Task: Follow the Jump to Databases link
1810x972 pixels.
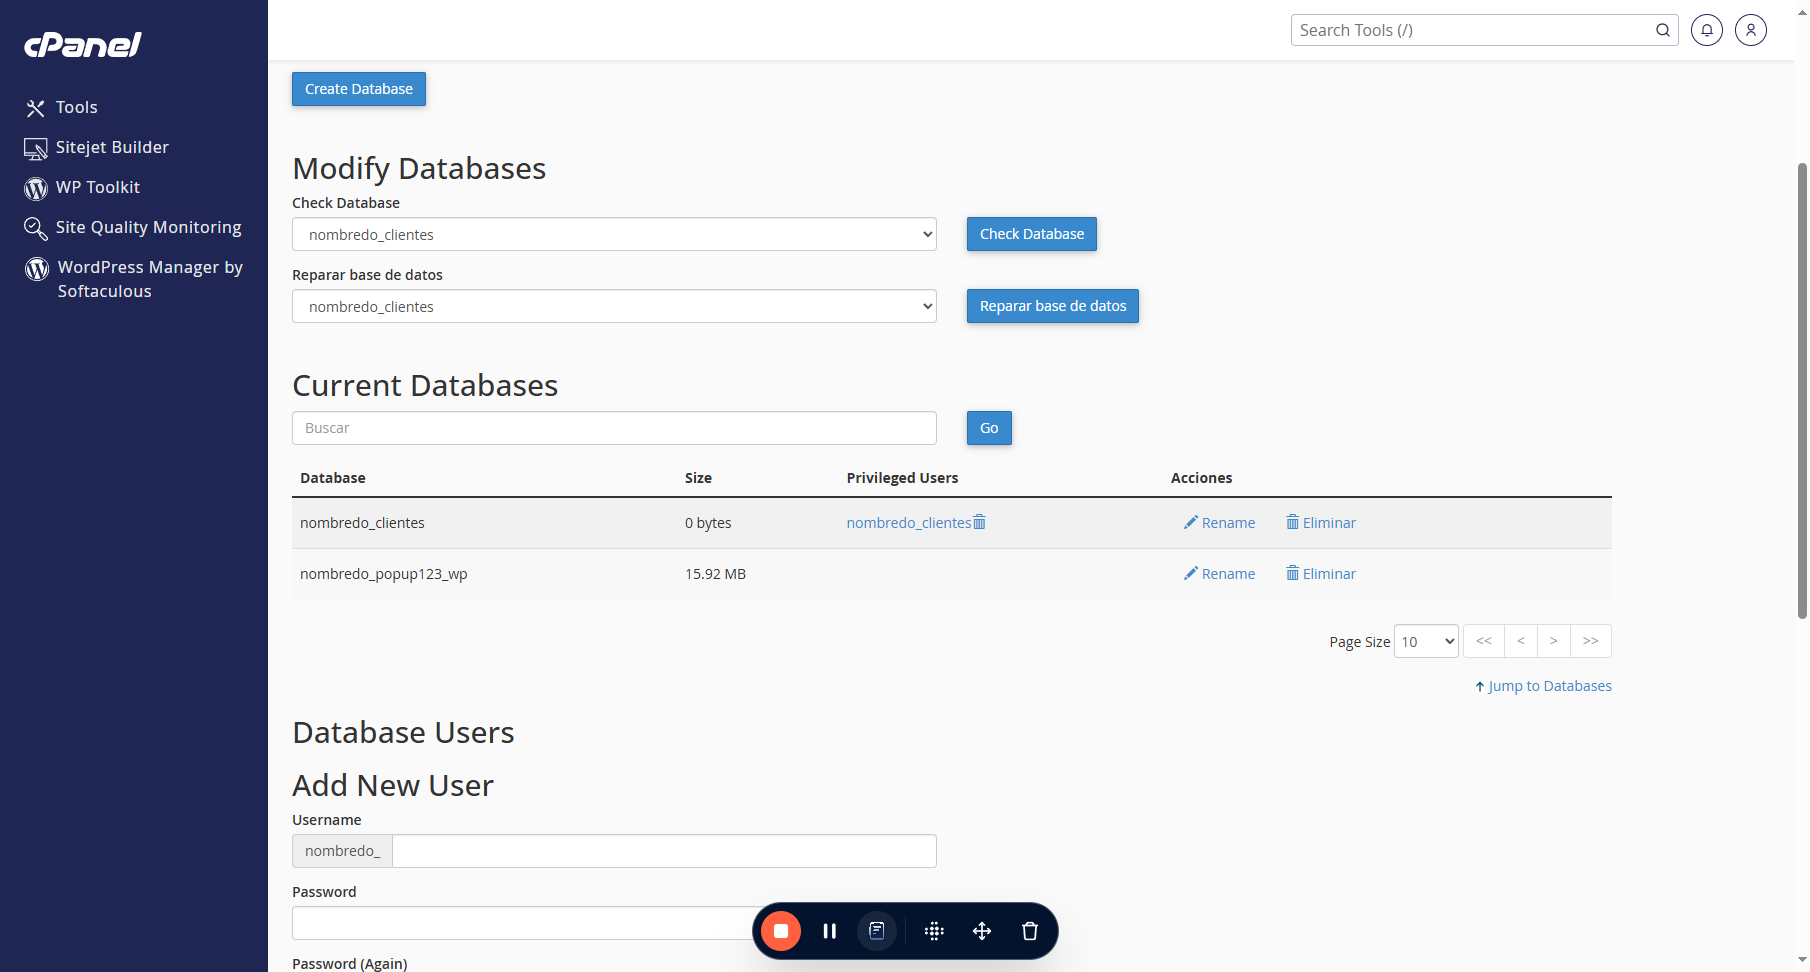Action: tap(1550, 686)
